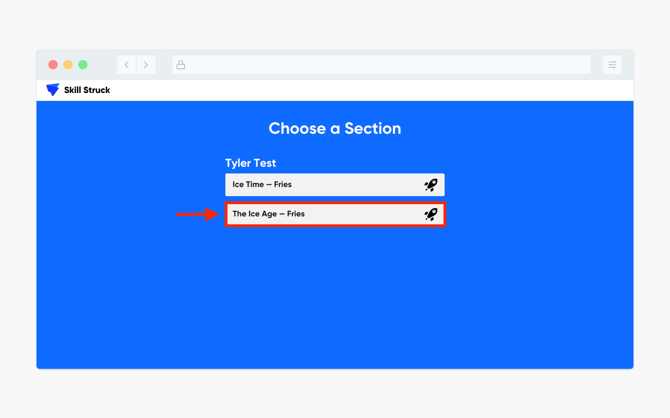Click the padlock icon in address bar
Image resolution: width=670 pixels, height=418 pixels.
pyautogui.click(x=181, y=65)
